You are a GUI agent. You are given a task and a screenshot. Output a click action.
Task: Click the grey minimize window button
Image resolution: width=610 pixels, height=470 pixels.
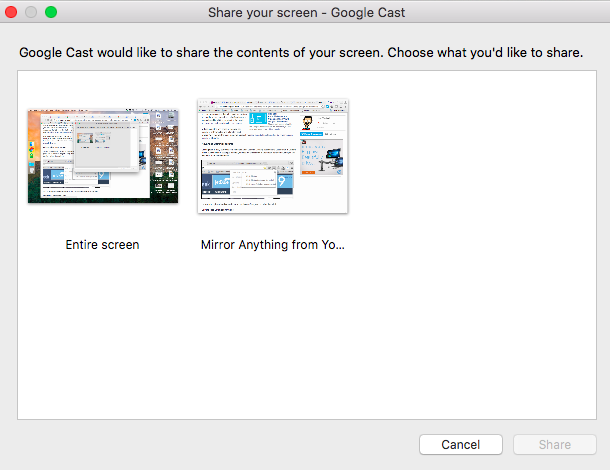click(x=31, y=12)
